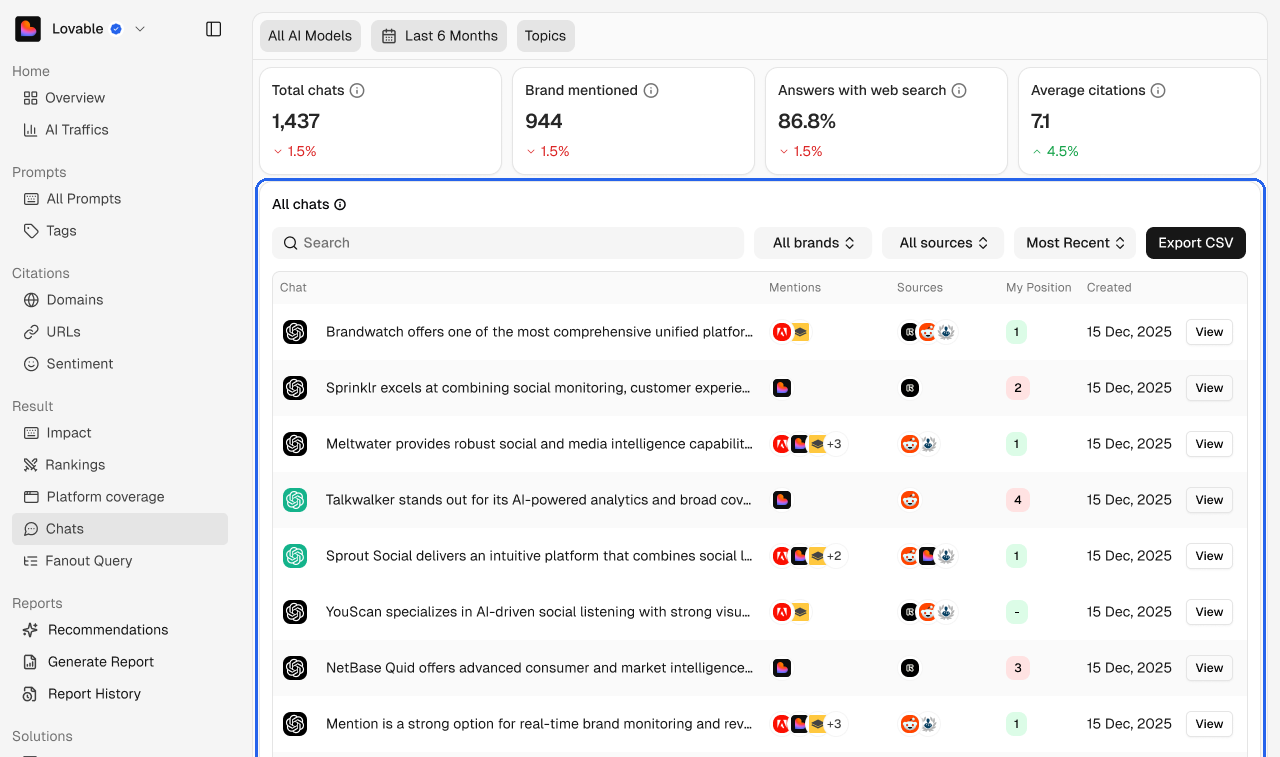
Task: Click ChatGPT icon in YouScan row
Action: (x=294, y=612)
